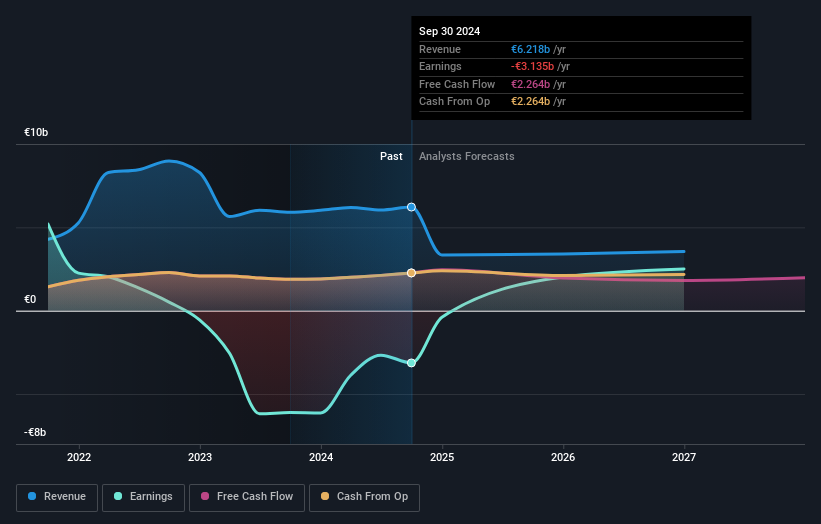The image size is (821, 524).
Task: Click the Revenue row label in tooltip
Action: [x=440, y=49]
